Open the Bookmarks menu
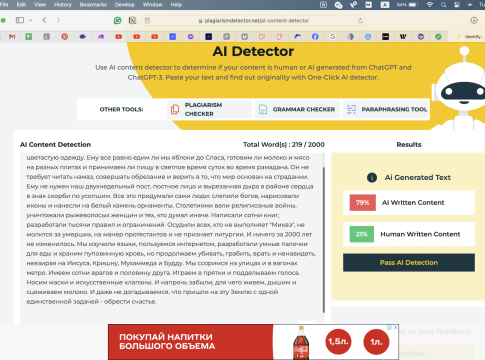The height and width of the screenshot is (360, 485). (x=93, y=5)
